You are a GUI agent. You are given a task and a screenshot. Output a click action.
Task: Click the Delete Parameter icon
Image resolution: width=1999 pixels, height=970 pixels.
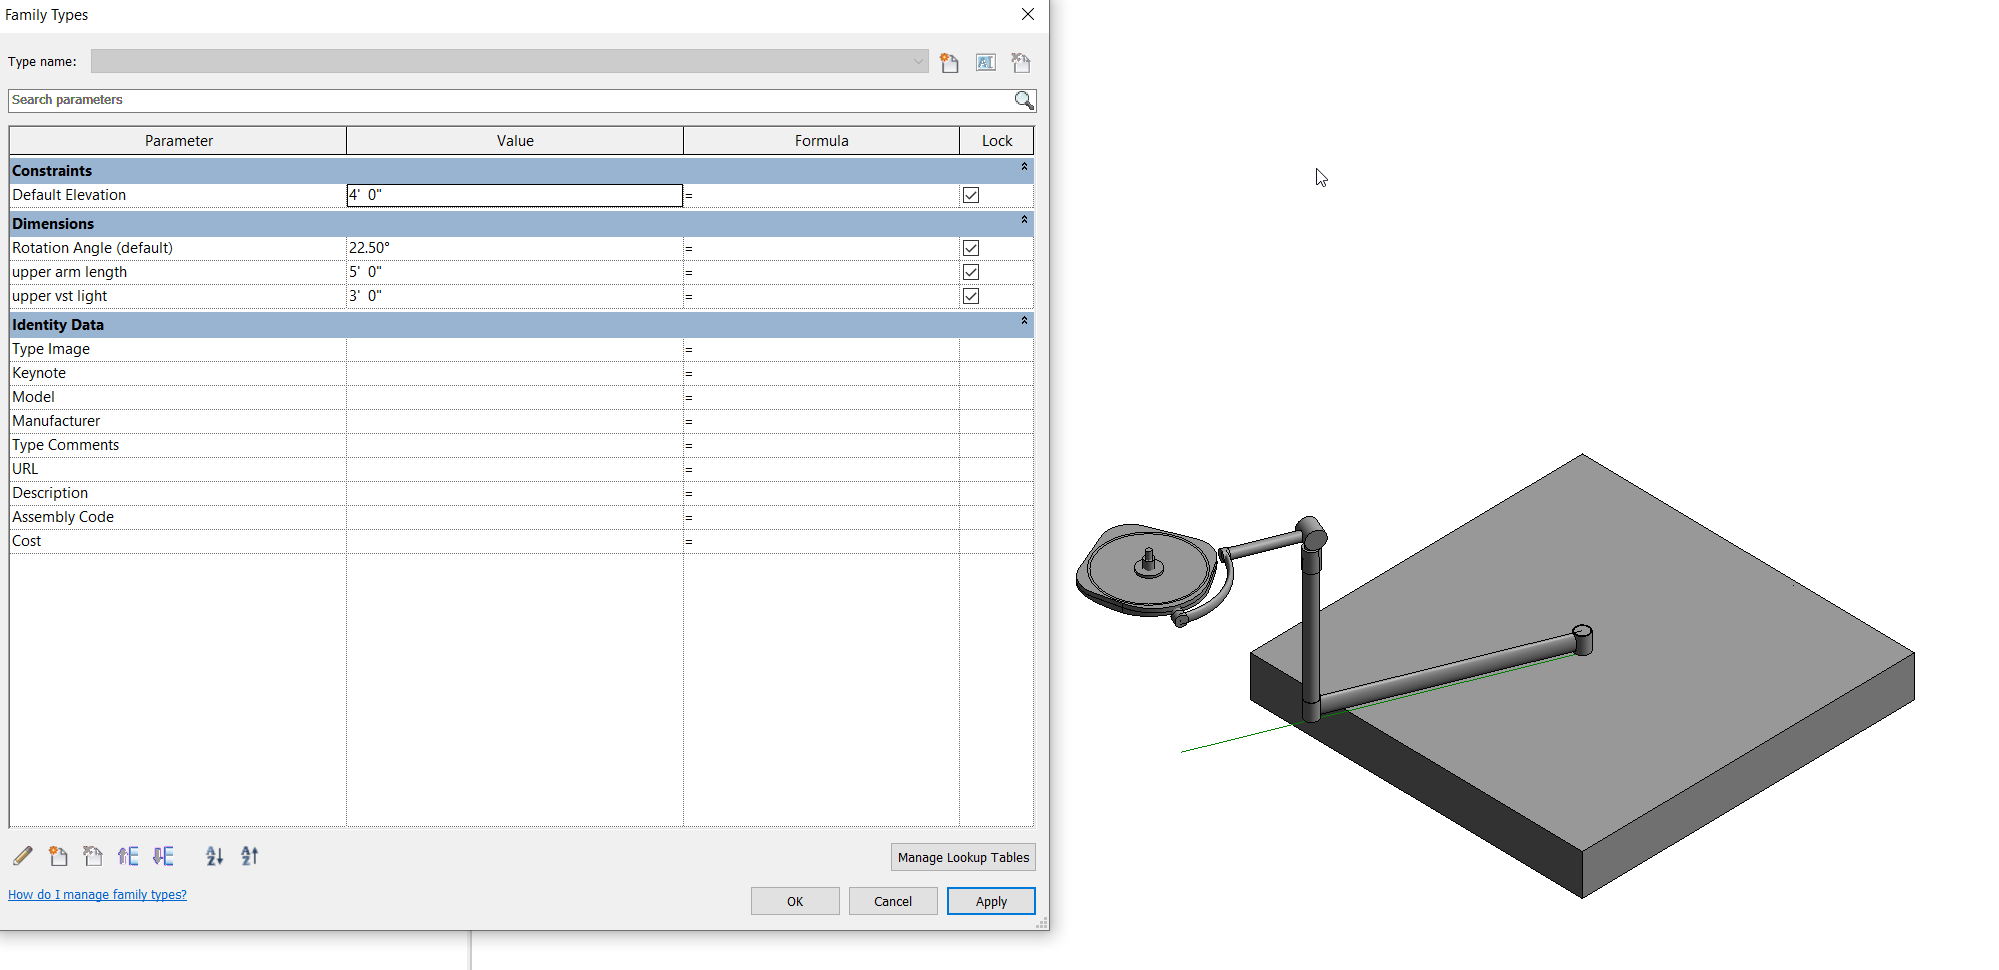tap(92, 856)
